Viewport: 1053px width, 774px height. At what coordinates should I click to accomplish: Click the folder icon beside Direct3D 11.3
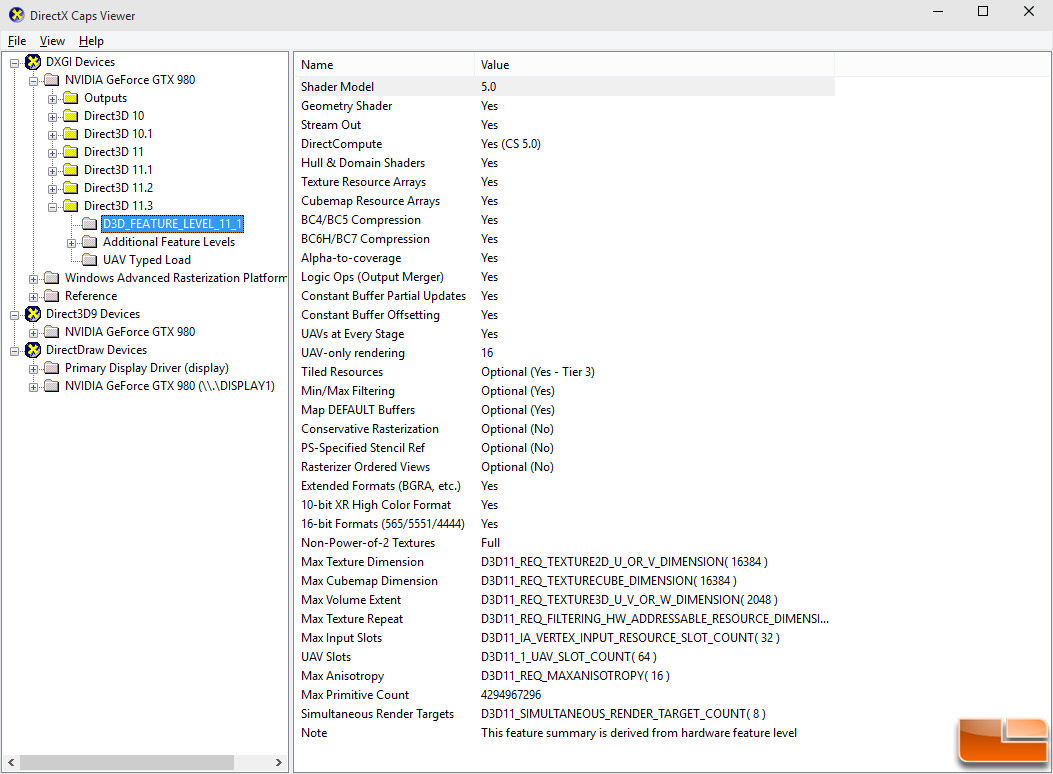tap(71, 206)
